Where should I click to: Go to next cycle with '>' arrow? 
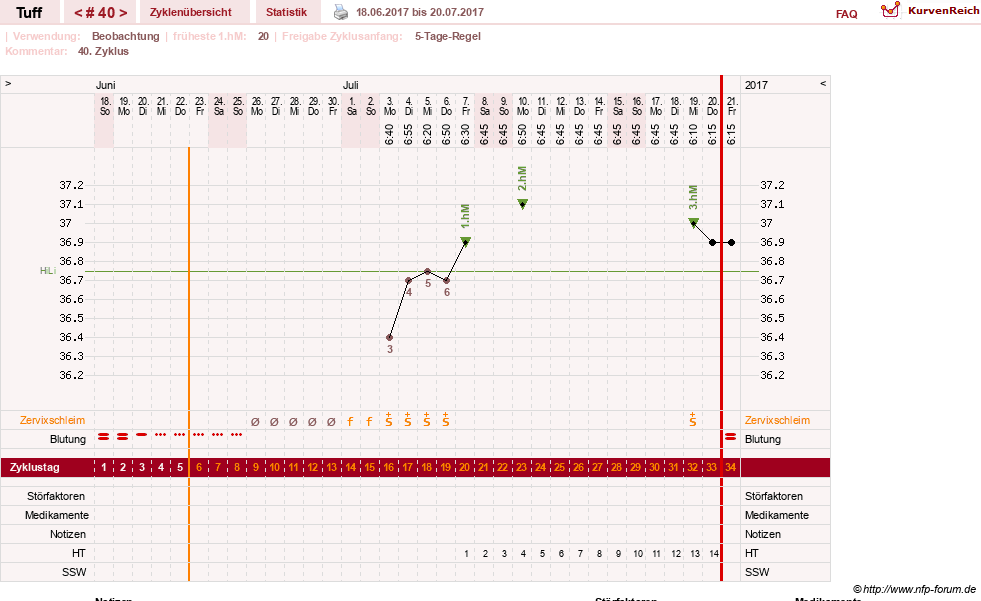pos(123,13)
